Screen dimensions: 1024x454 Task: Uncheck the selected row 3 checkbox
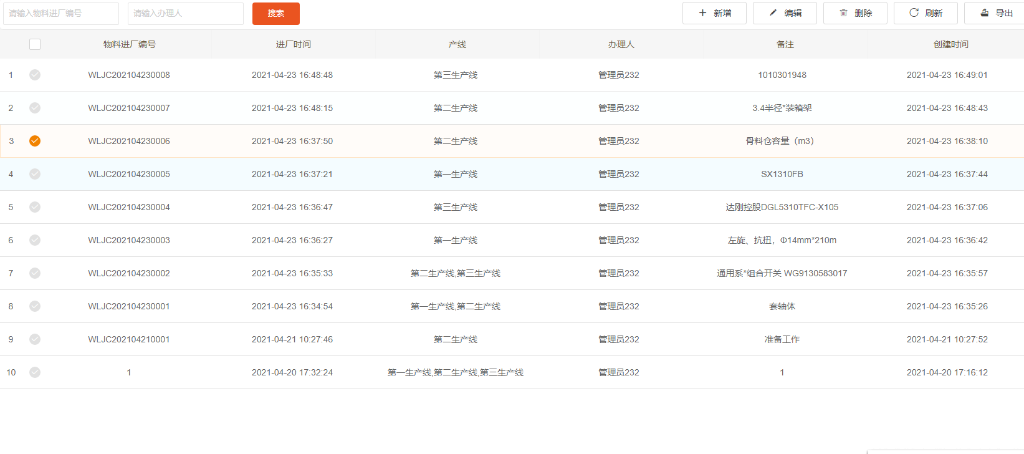35,141
